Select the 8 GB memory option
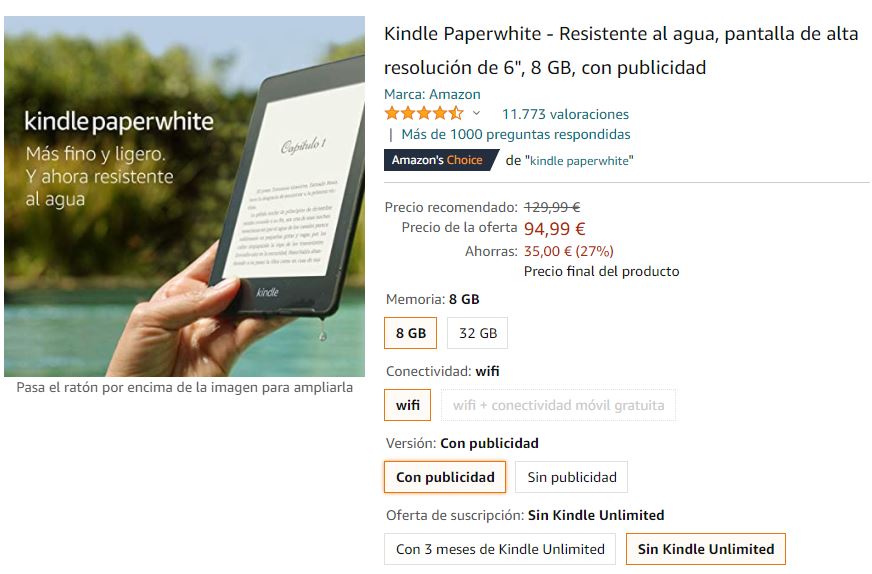 [x=410, y=333]
